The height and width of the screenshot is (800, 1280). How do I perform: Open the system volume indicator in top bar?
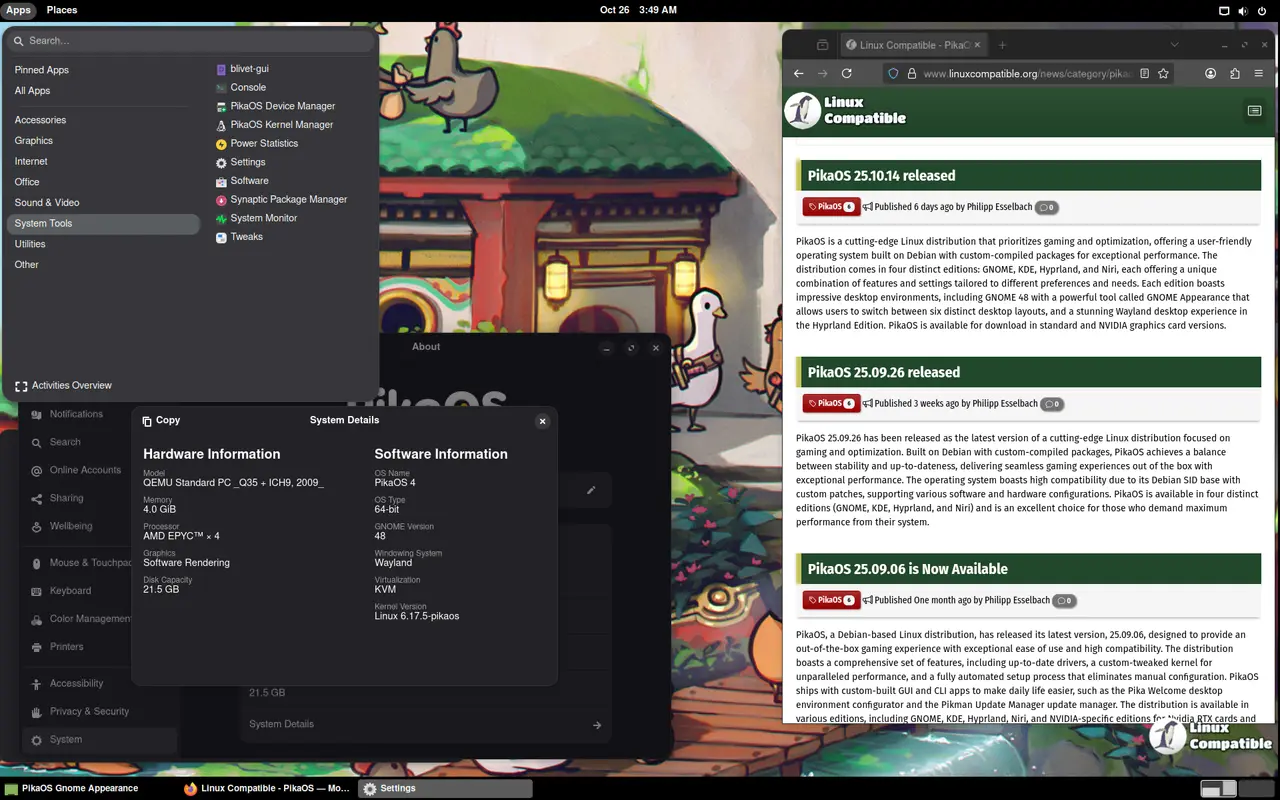click(1244, 10)
